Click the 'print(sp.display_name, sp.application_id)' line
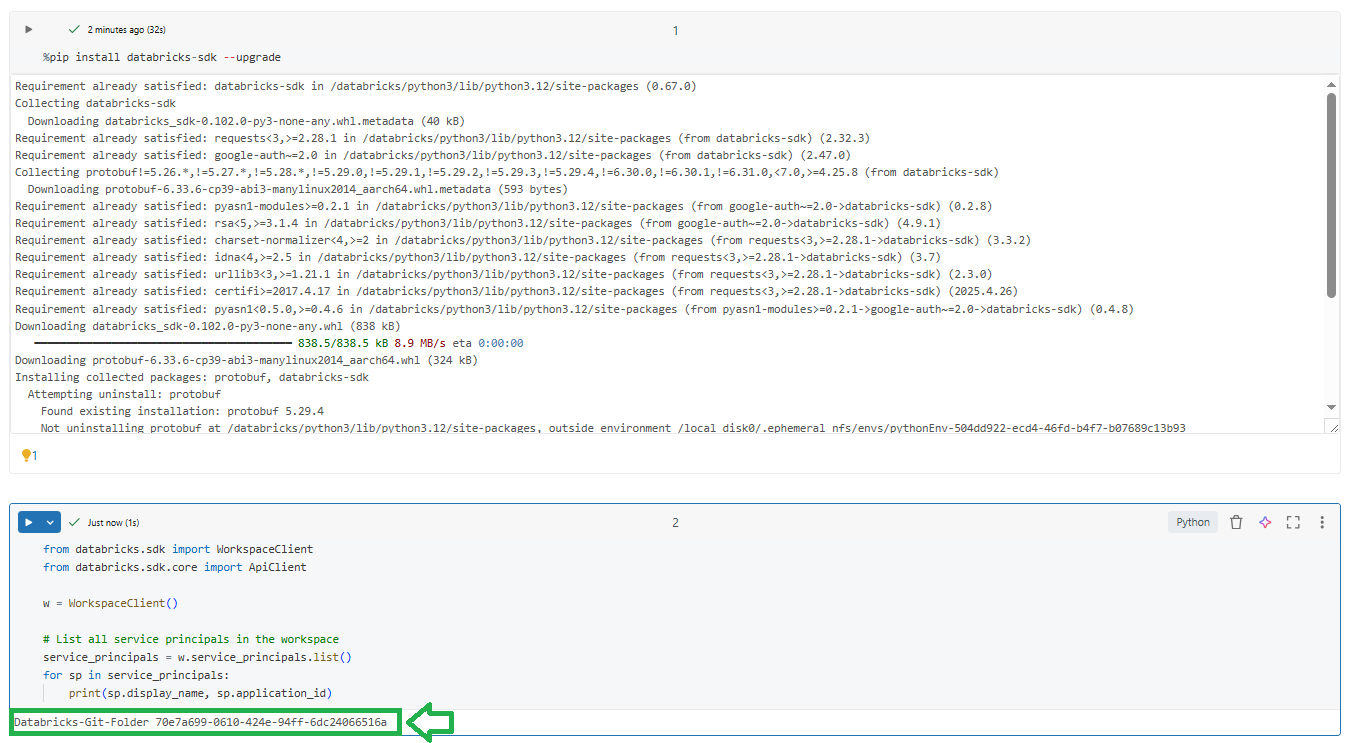This screenshot has height=743, width=1353. [200, 693]
